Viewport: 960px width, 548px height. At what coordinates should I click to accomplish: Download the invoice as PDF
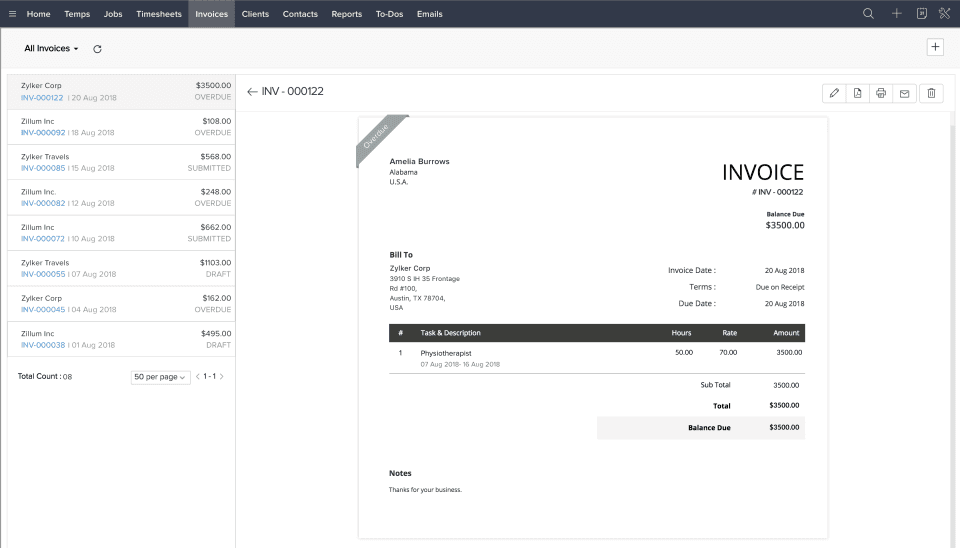[857, 93]
